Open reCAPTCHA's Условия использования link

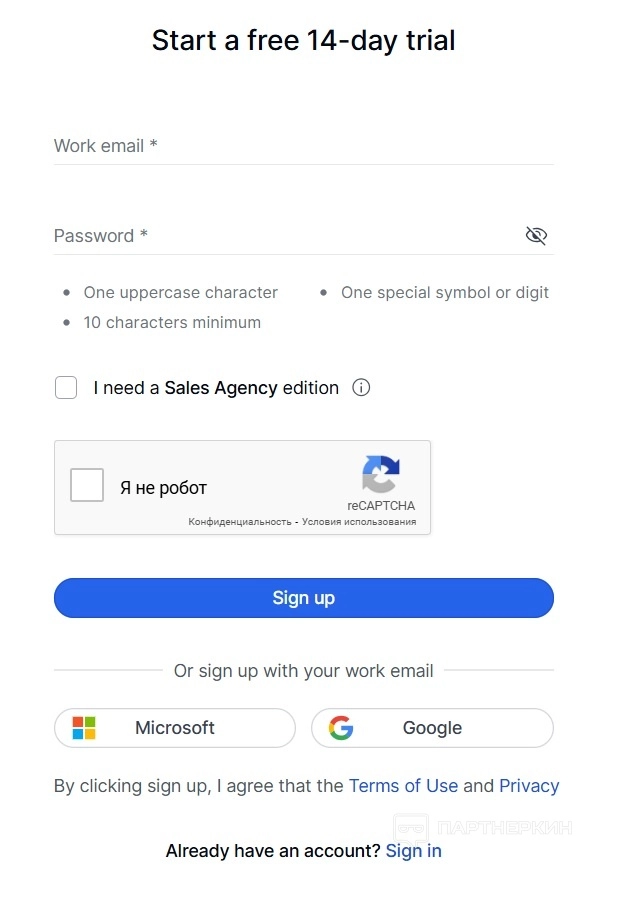tap(357, 522)
